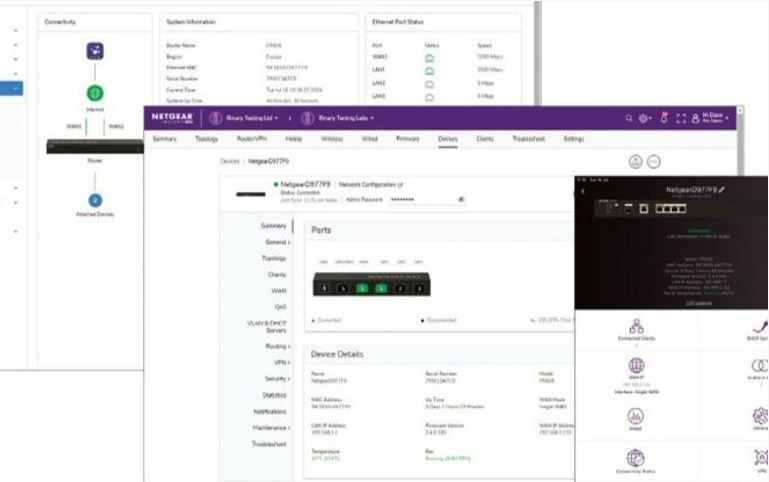Screen dimensions: 769x482
Task: Click LAN2 port status icon in background window
Action: point(429,85)
